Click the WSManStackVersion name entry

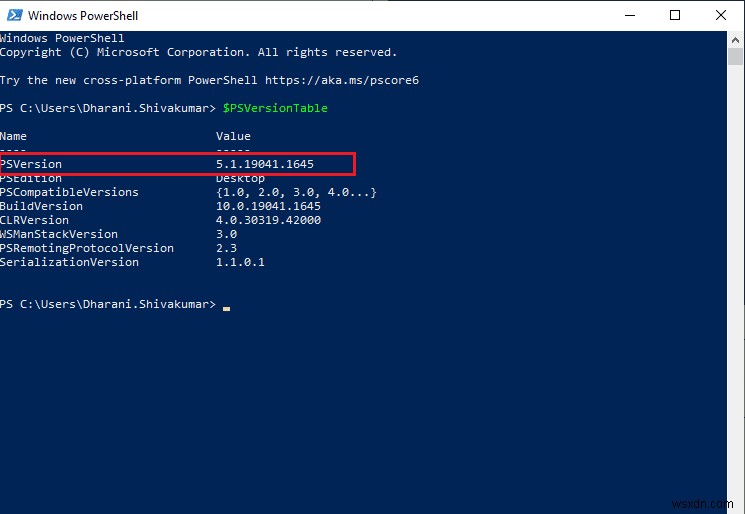(x=59, y=234)
